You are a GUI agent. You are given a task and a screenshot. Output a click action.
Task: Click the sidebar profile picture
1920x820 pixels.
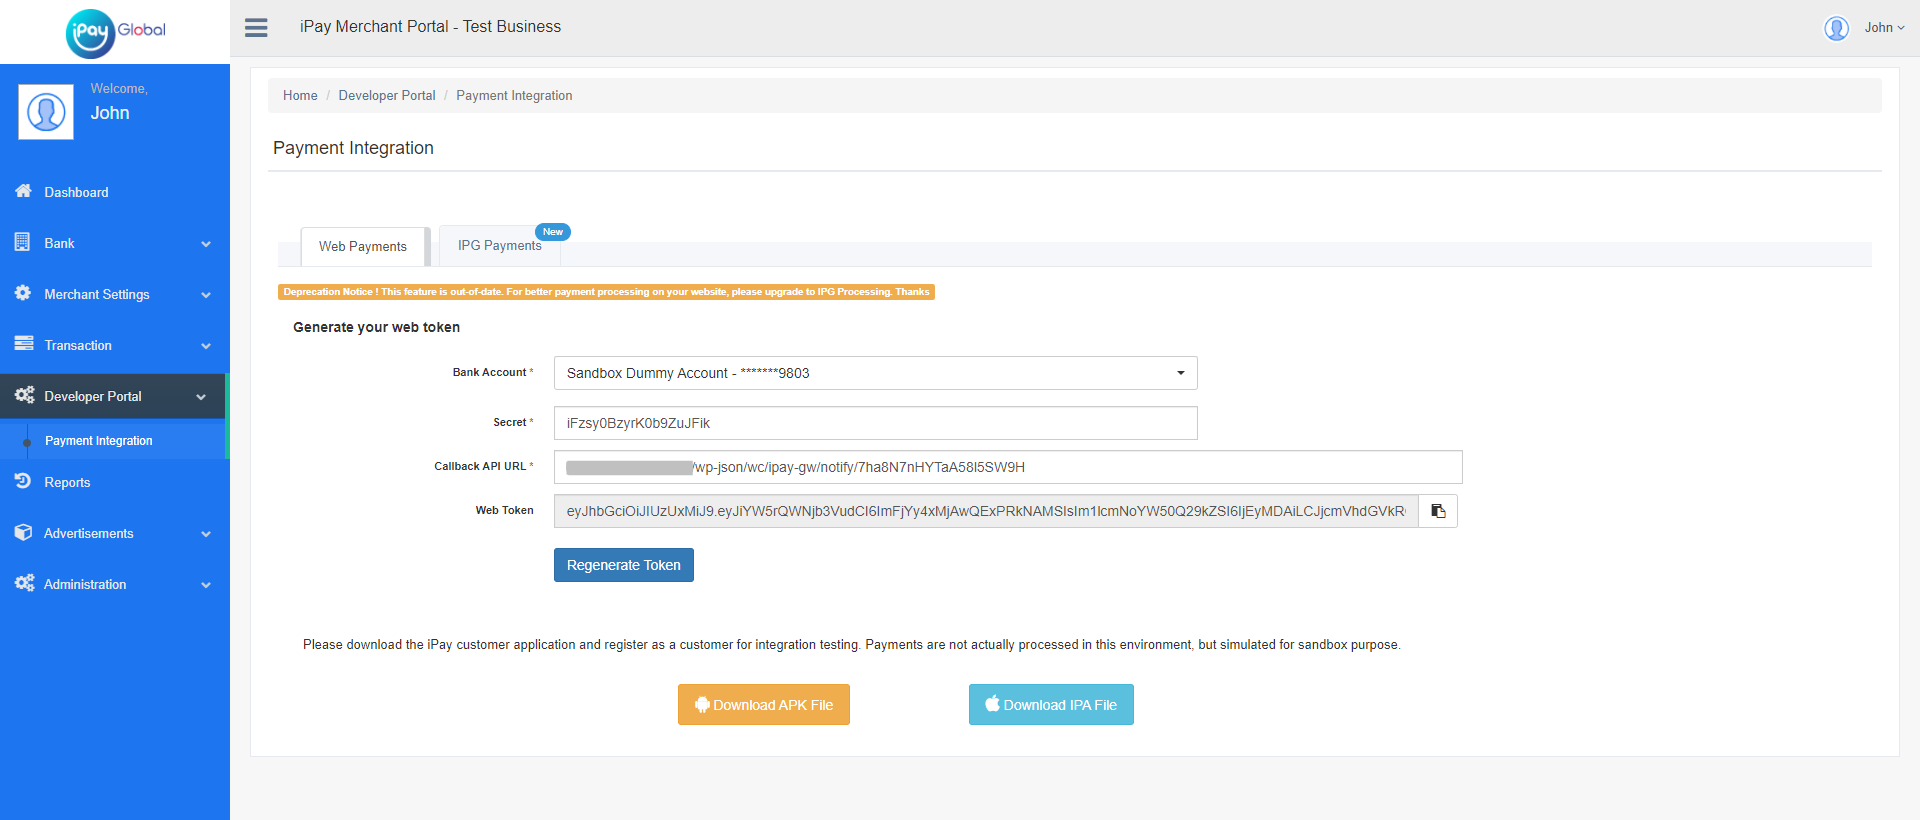coord(46,112)
